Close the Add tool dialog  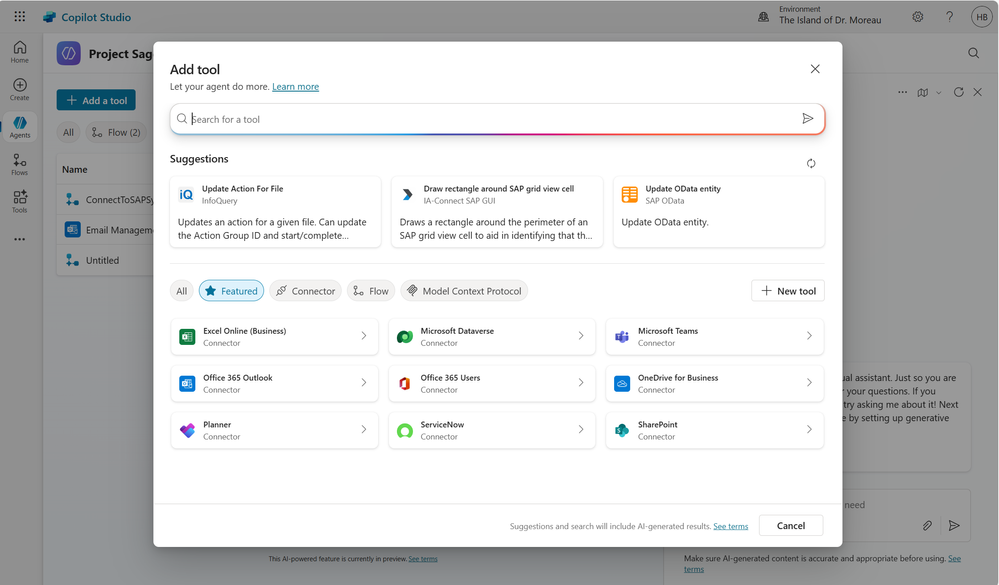[815, 69]
